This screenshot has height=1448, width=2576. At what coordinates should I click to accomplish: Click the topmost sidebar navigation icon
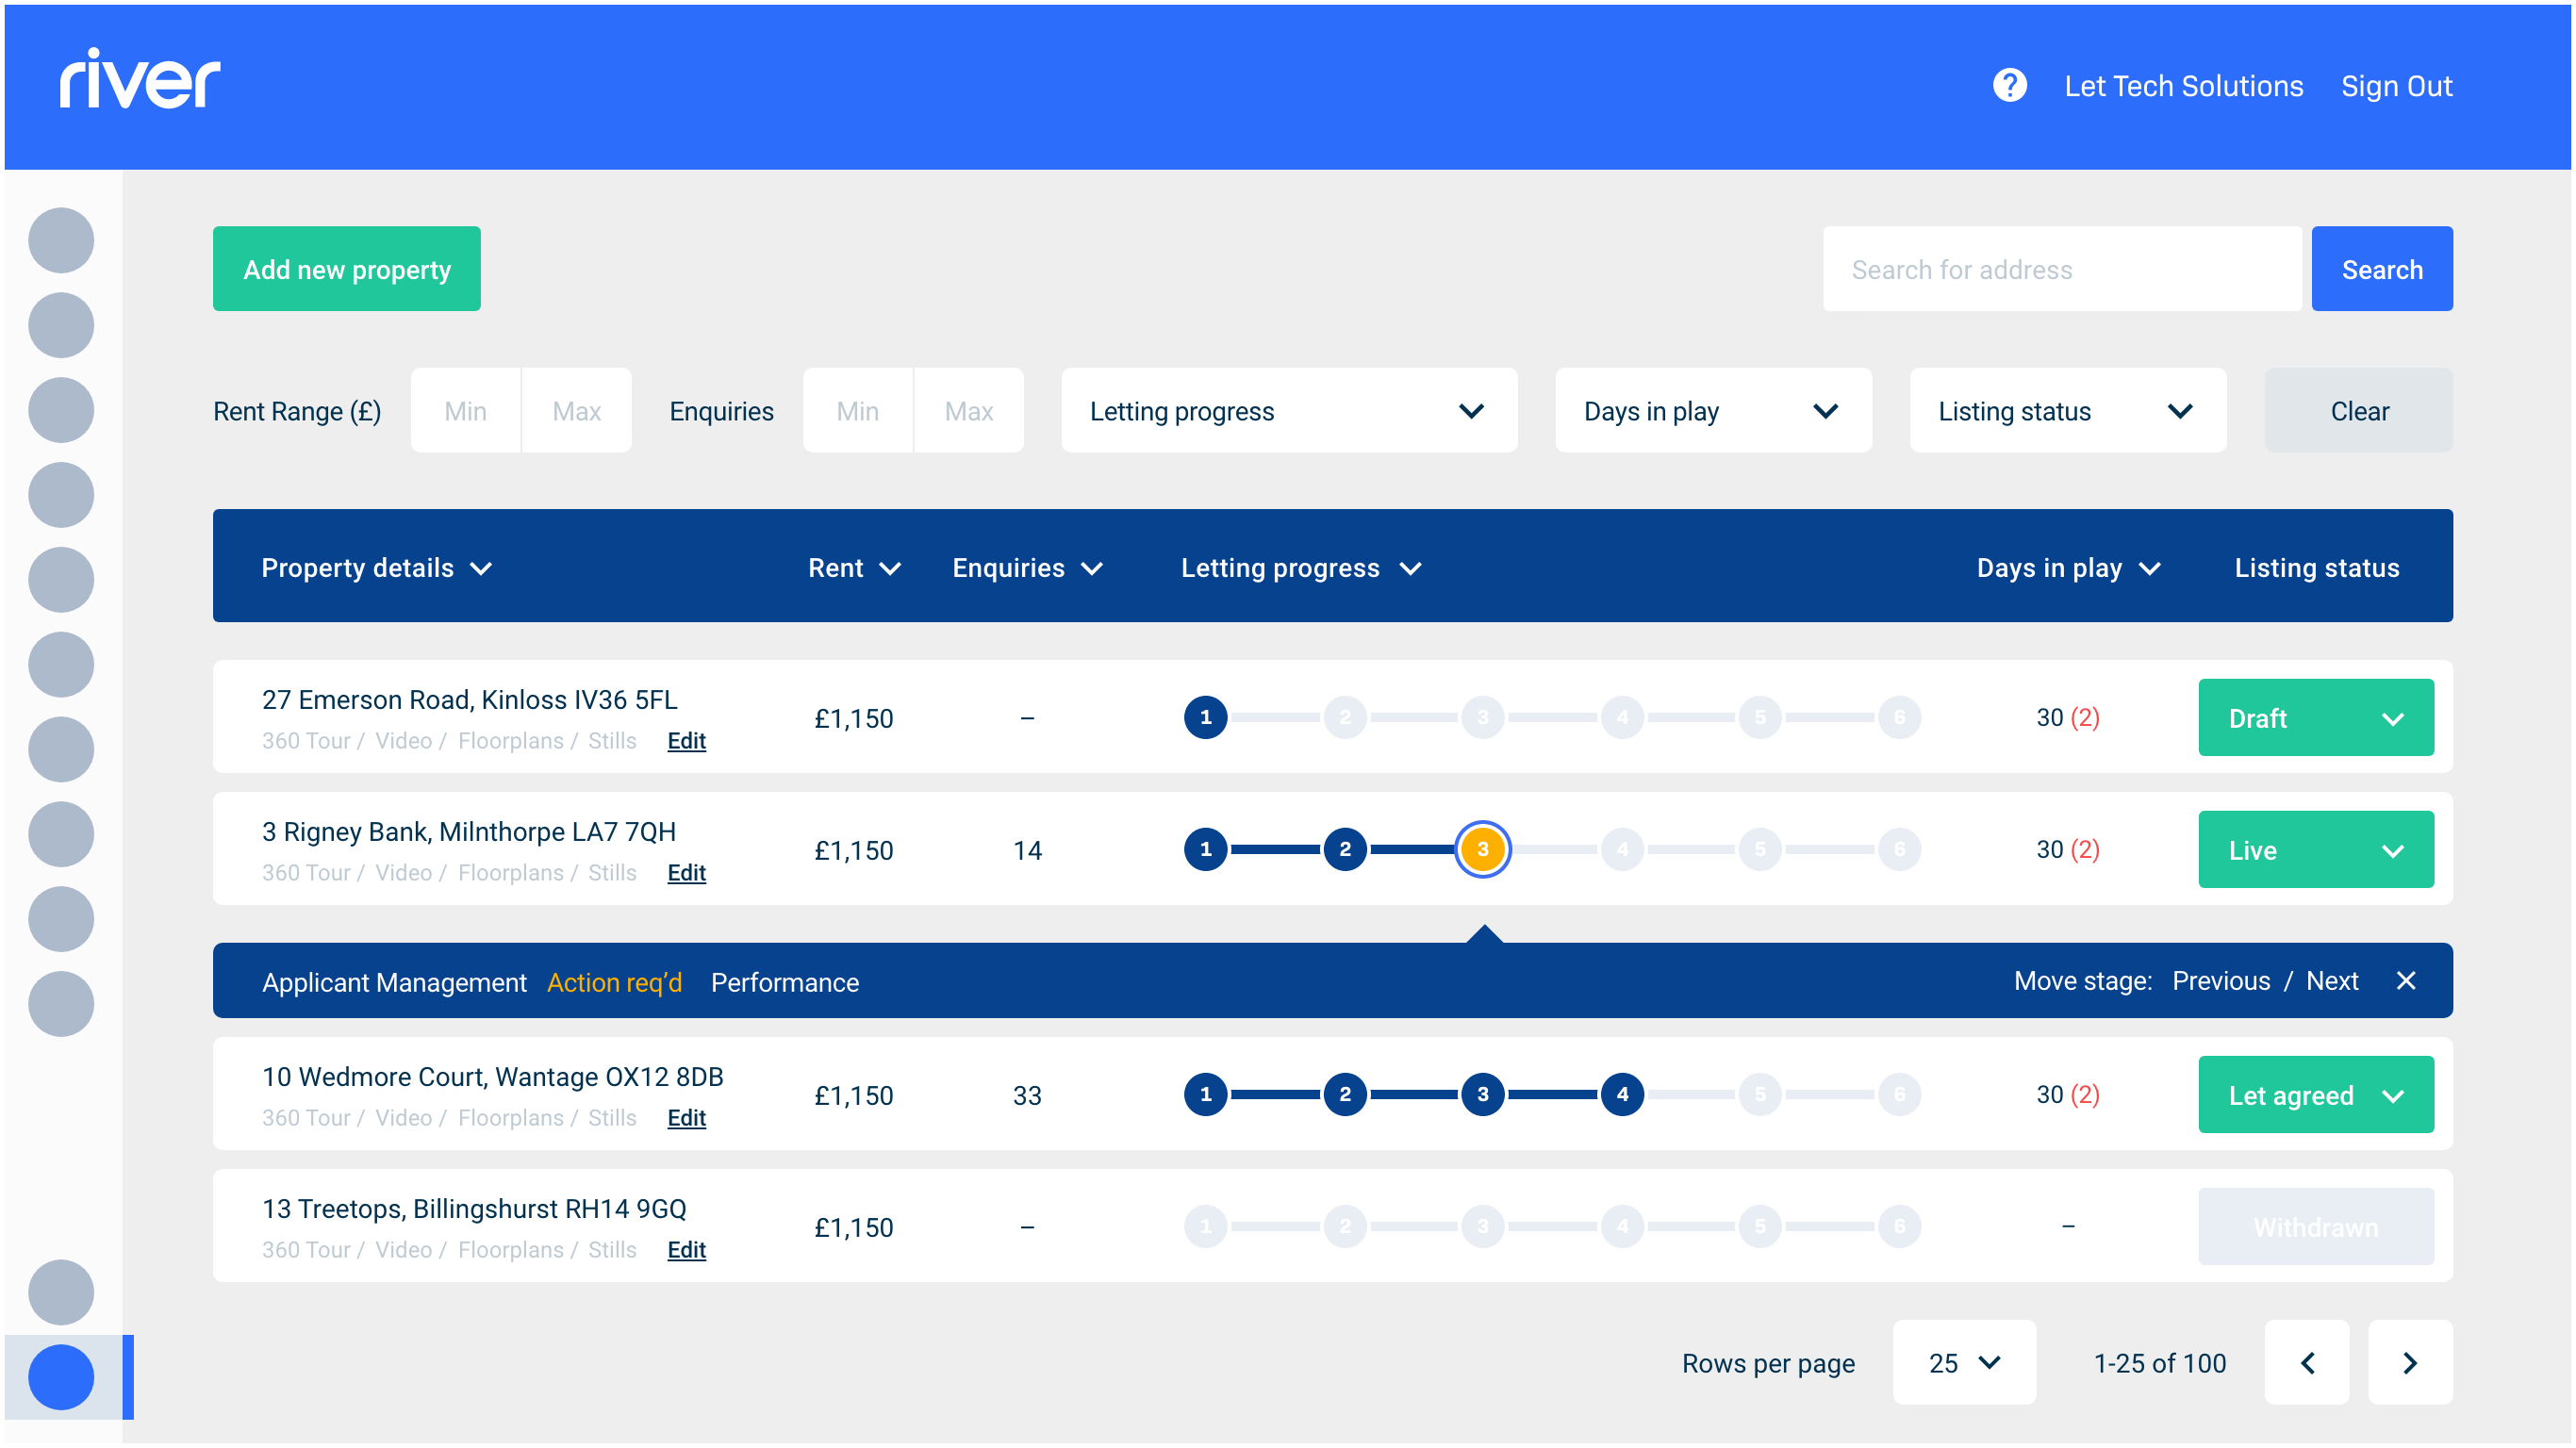(60, 239)
